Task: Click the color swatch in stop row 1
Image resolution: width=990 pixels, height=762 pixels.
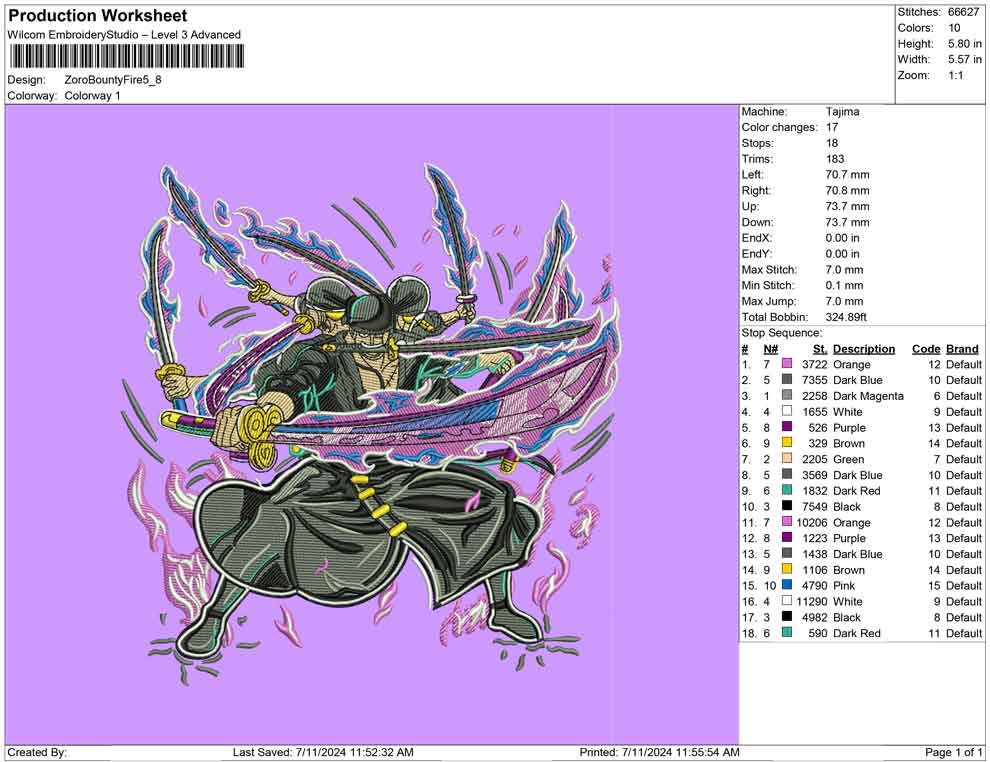Action: coord(787,365)
